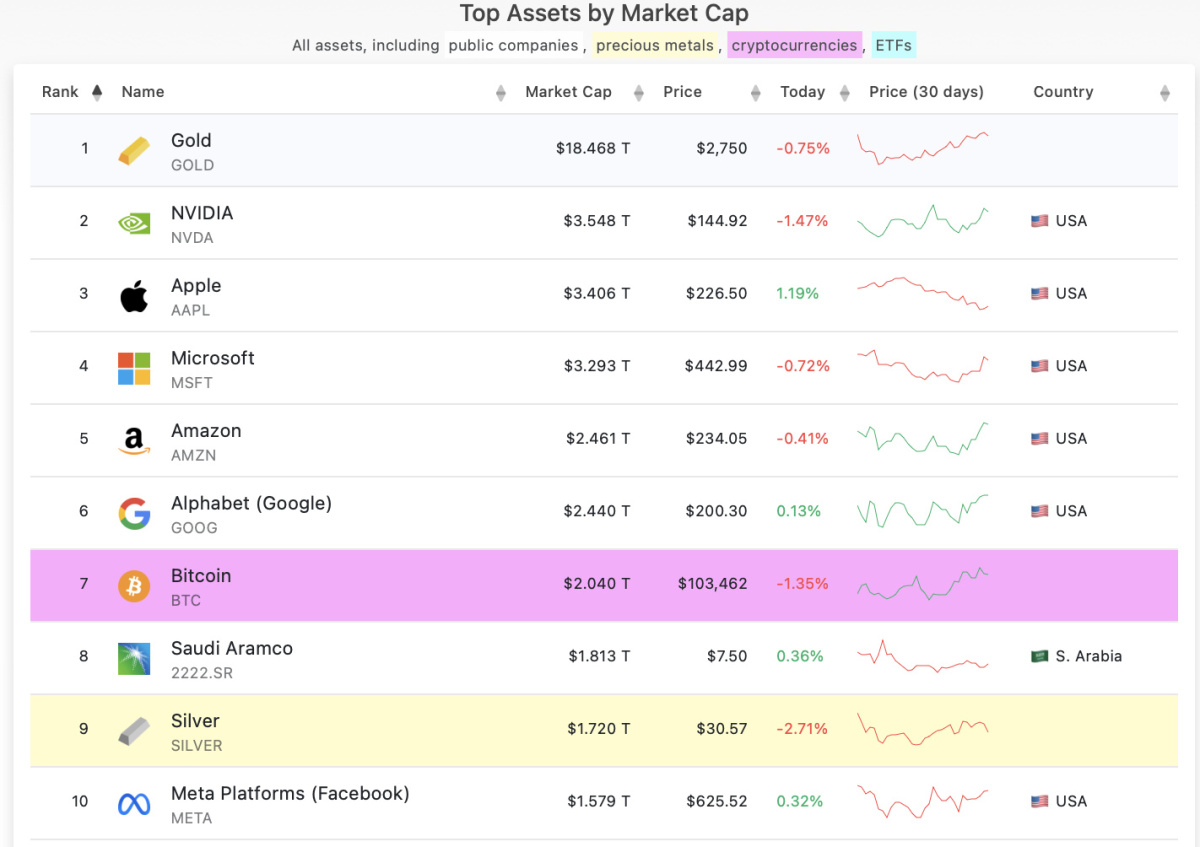The width and height of the screenshot is (1200, 847).
Task: Click the Saudi Aramco logo icon
Action: [134, 658]
